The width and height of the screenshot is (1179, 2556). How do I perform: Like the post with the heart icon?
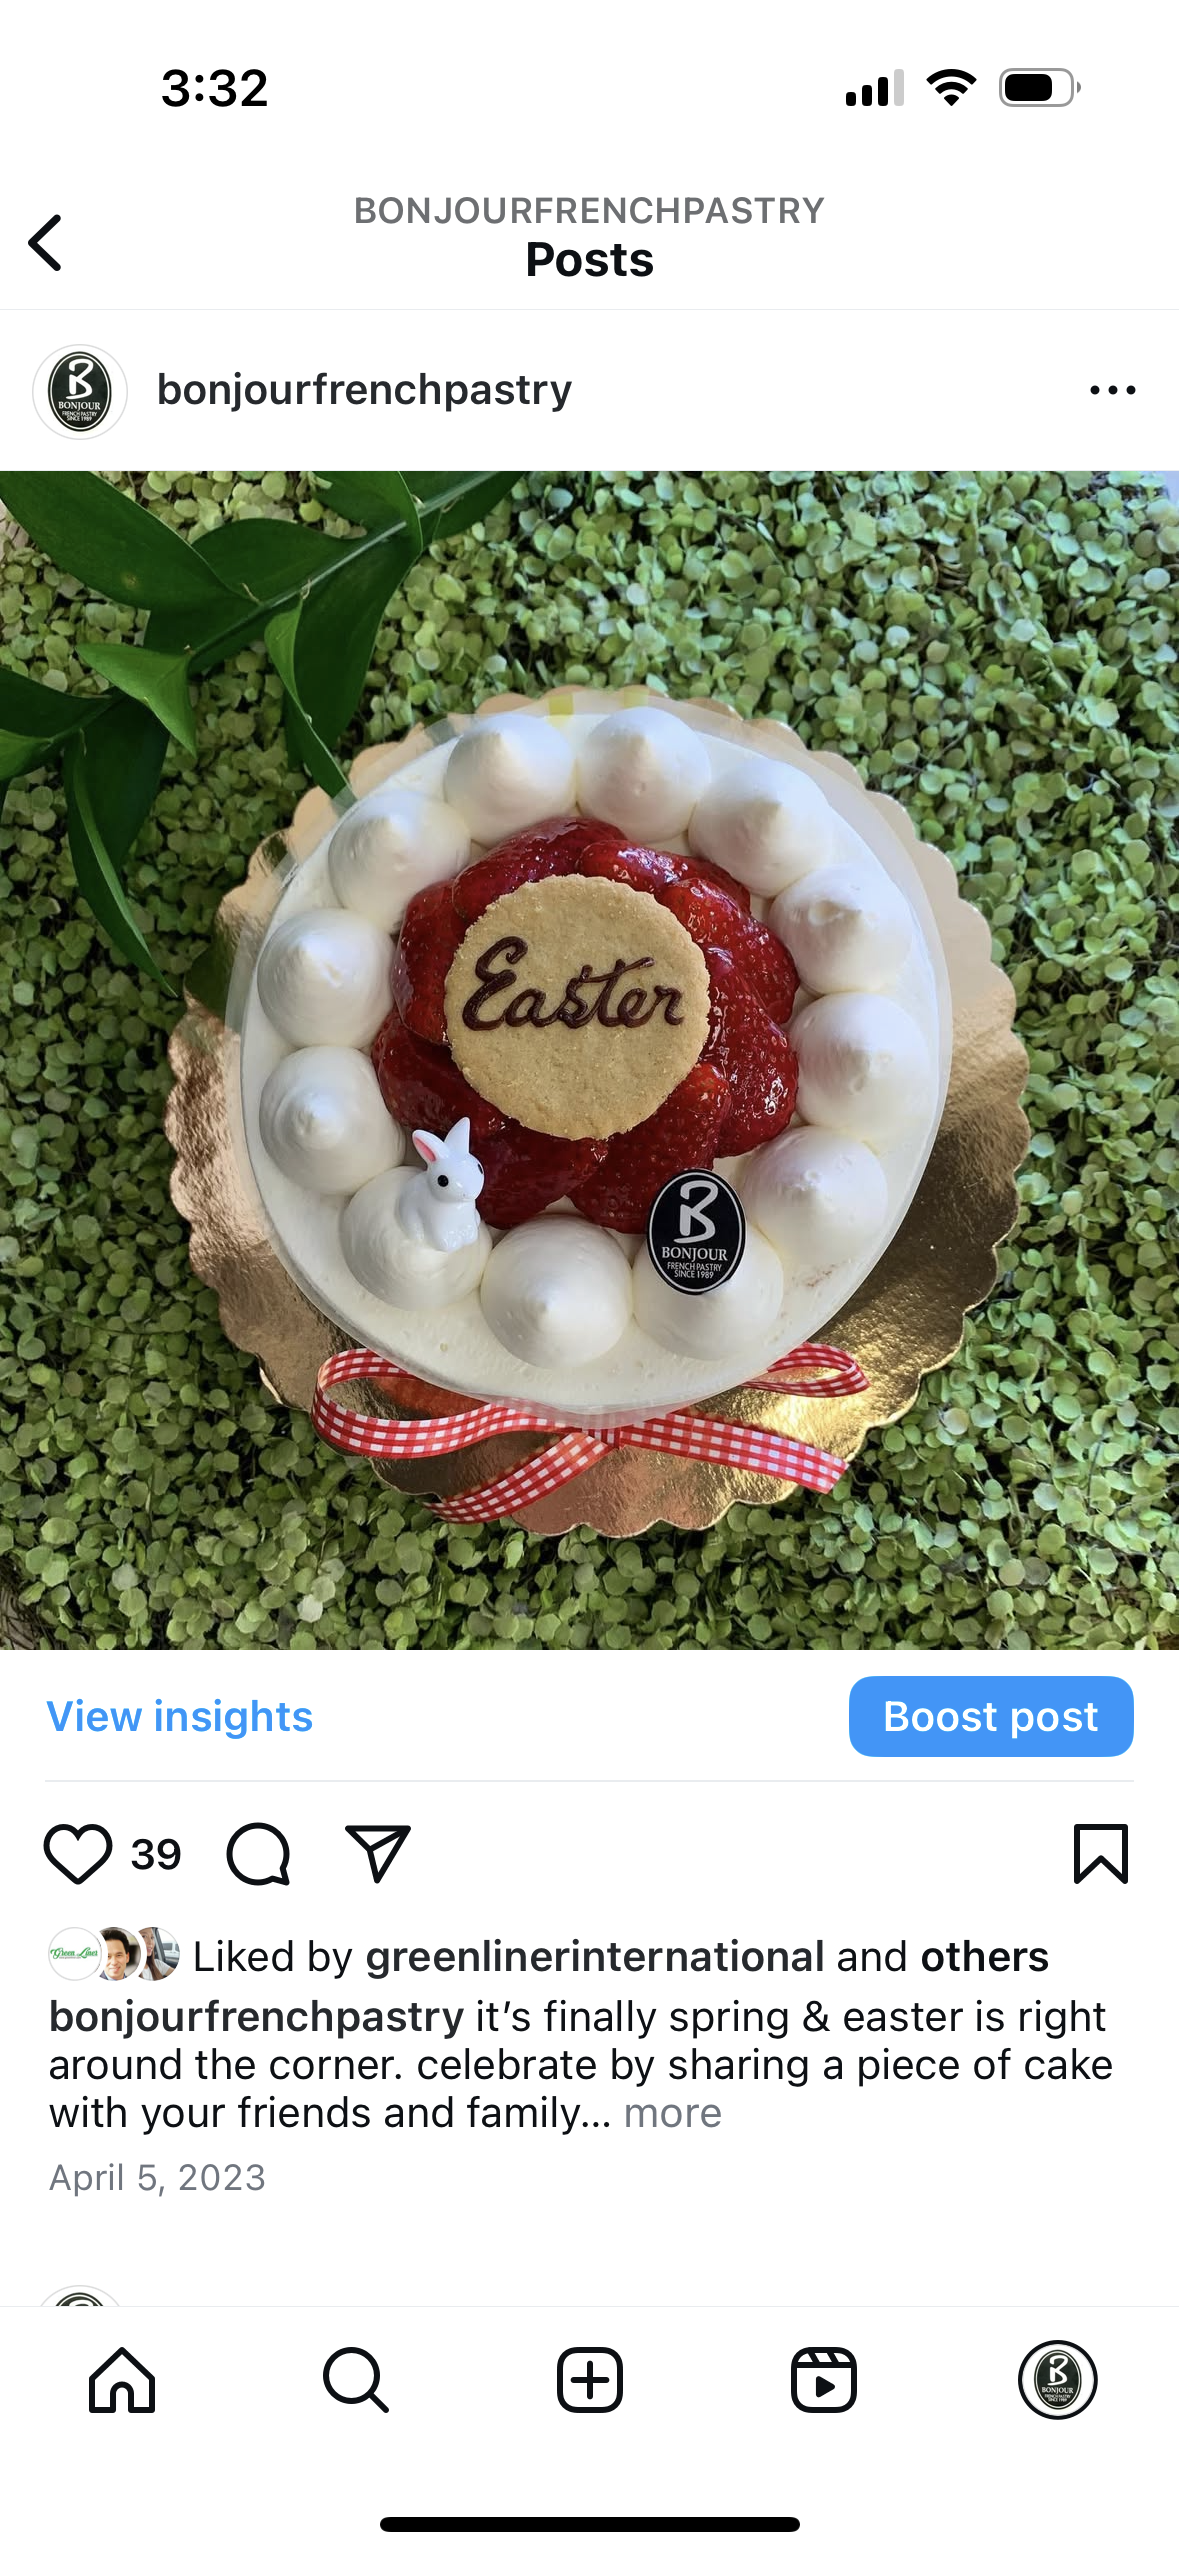(77, 1854)
